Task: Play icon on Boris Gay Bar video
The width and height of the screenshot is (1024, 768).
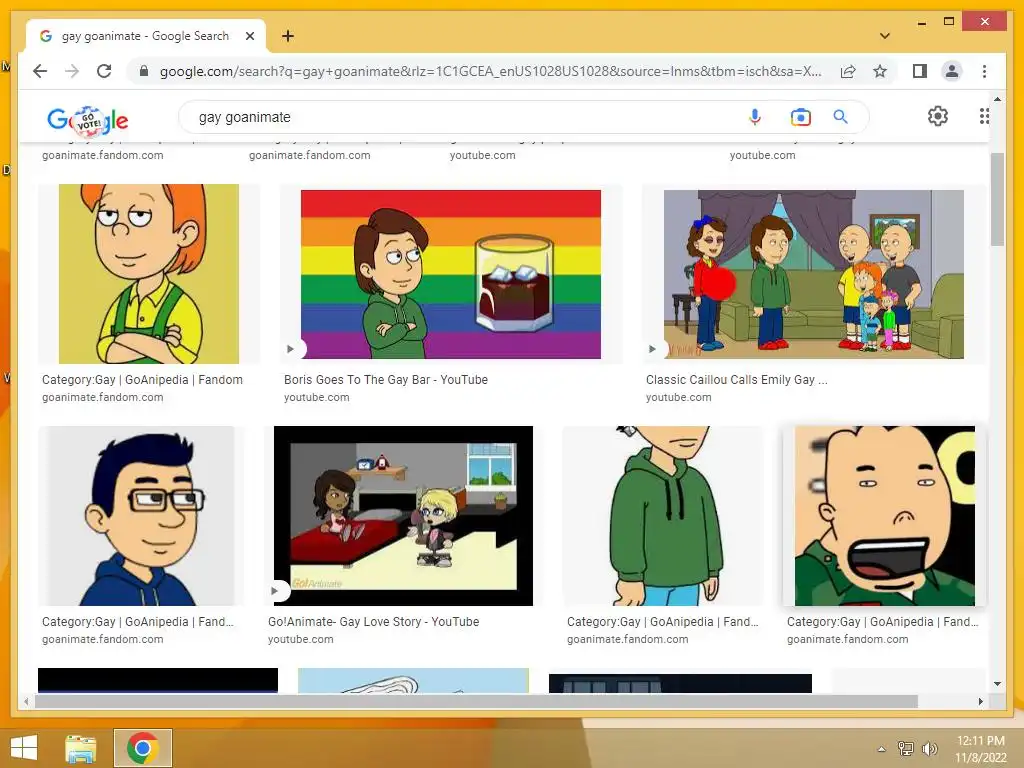Action: coord(291,349)
